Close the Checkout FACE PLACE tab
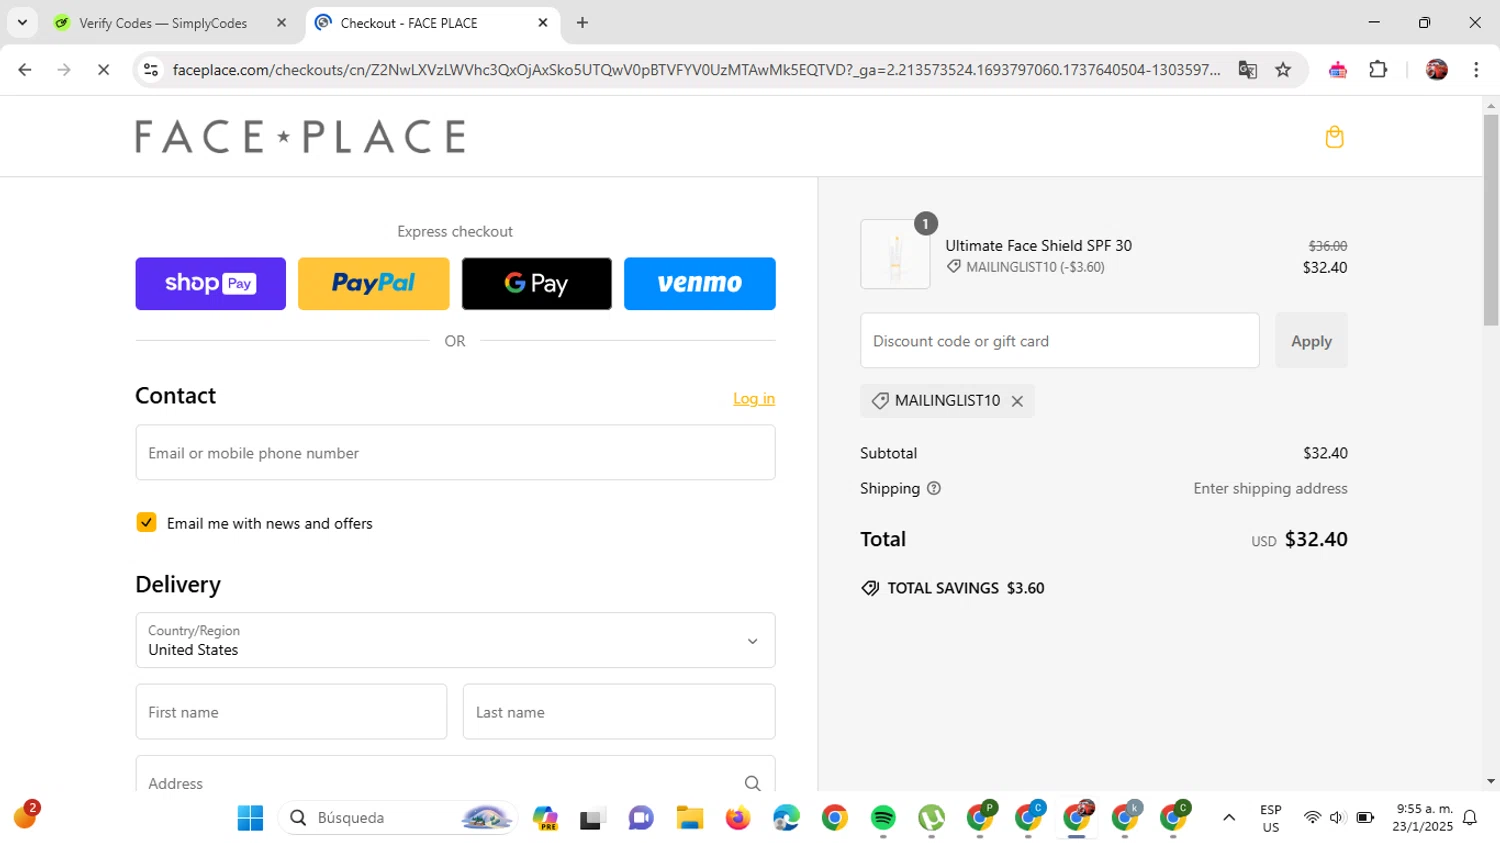1500x843 pixels. click(543, 22)
